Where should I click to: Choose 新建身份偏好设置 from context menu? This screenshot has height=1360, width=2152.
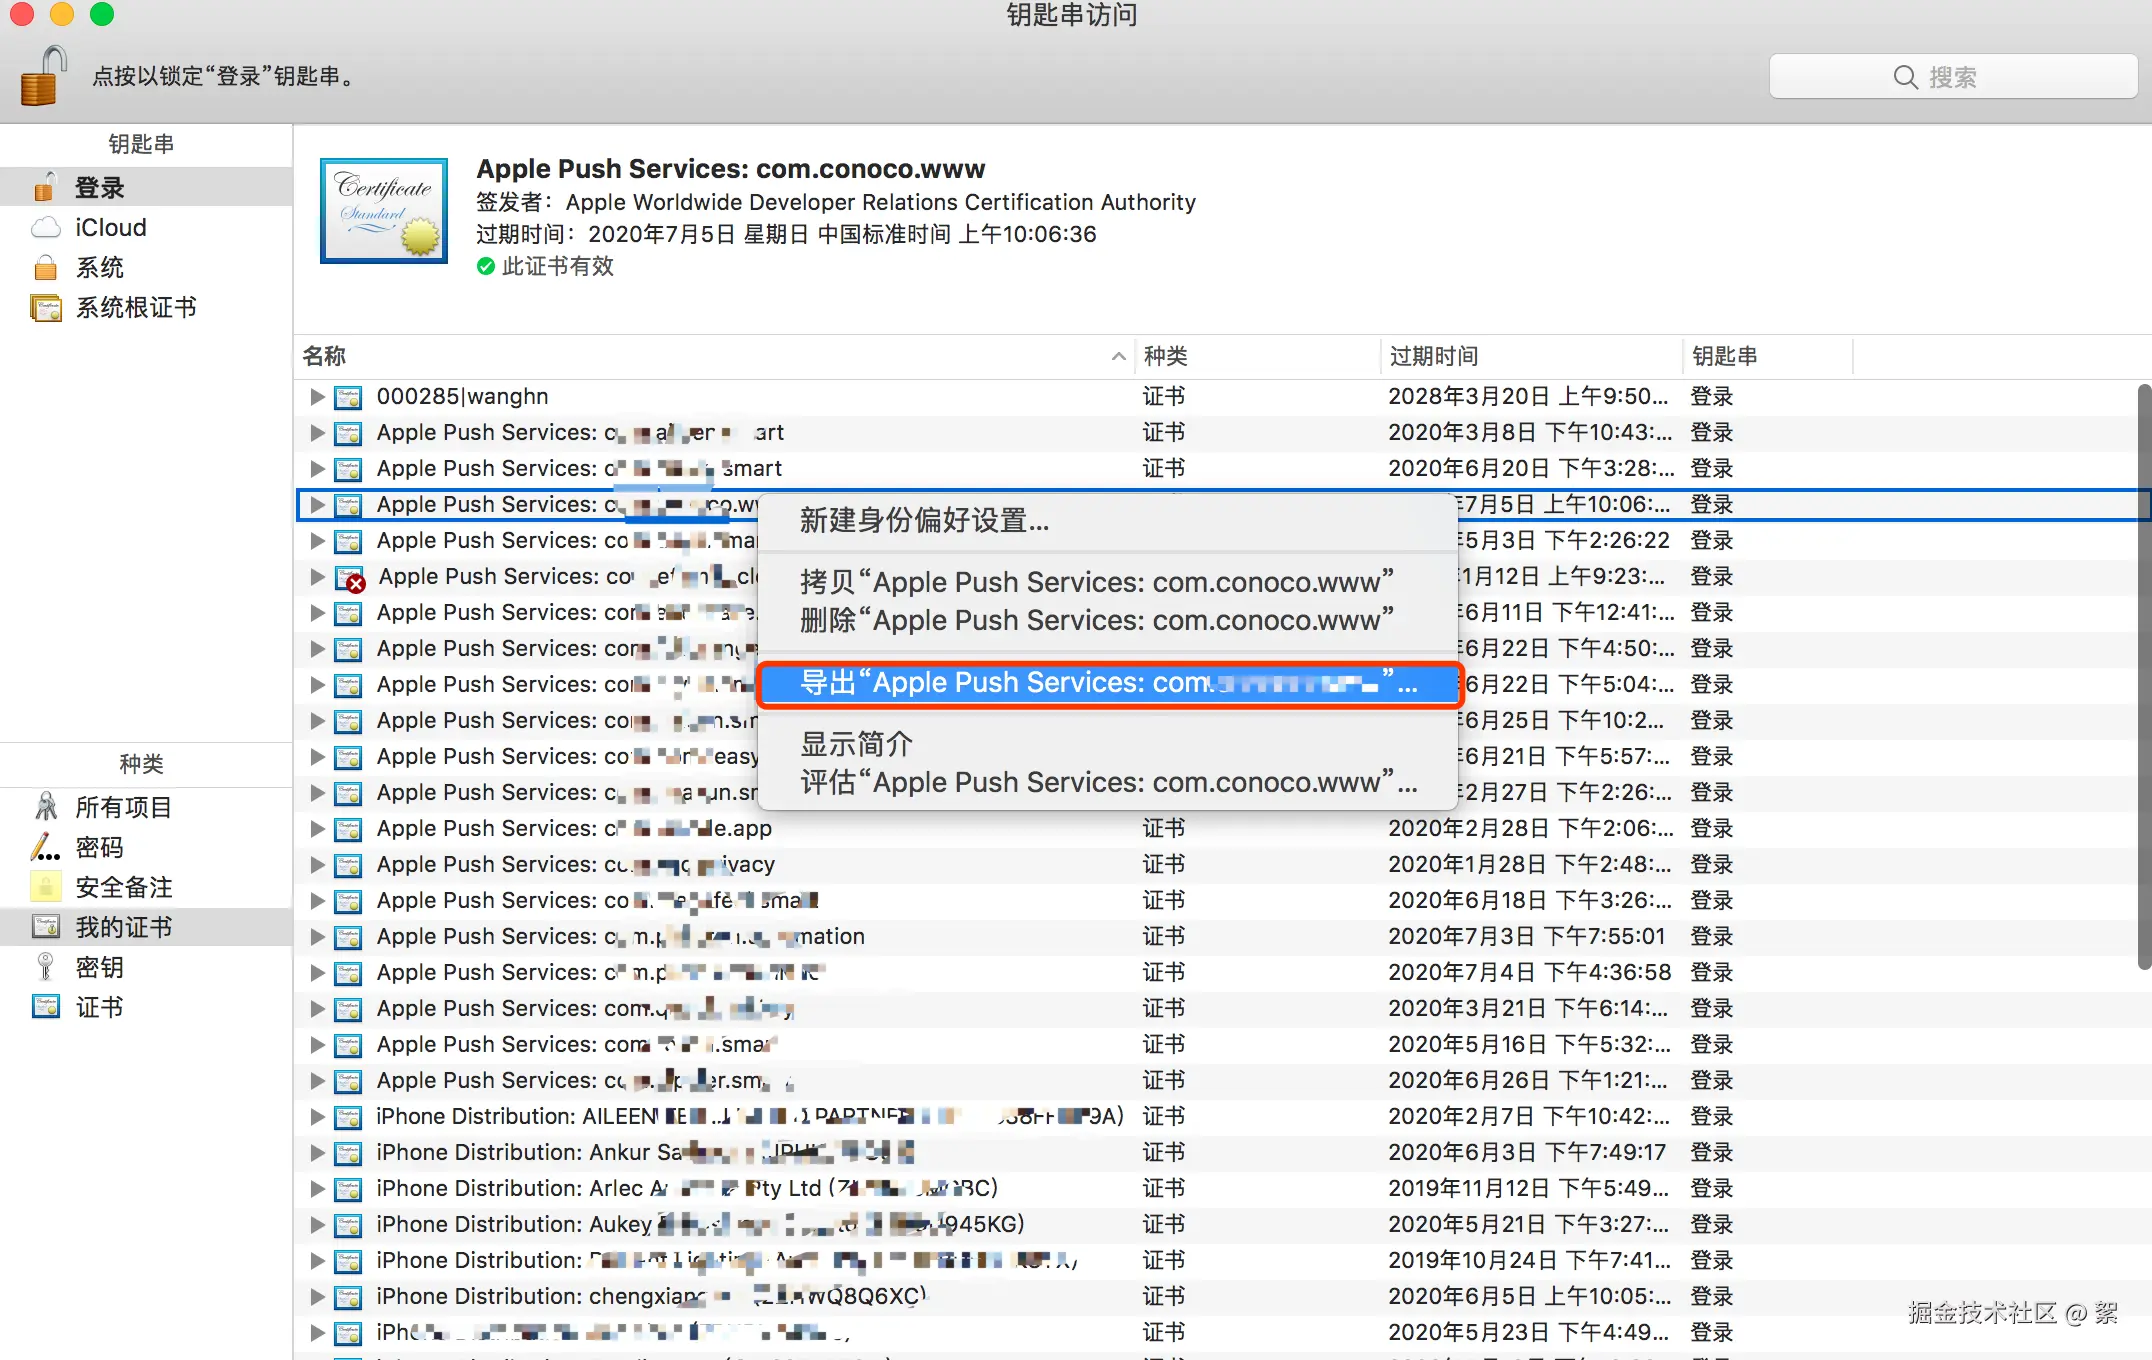[x=924, y=520]
